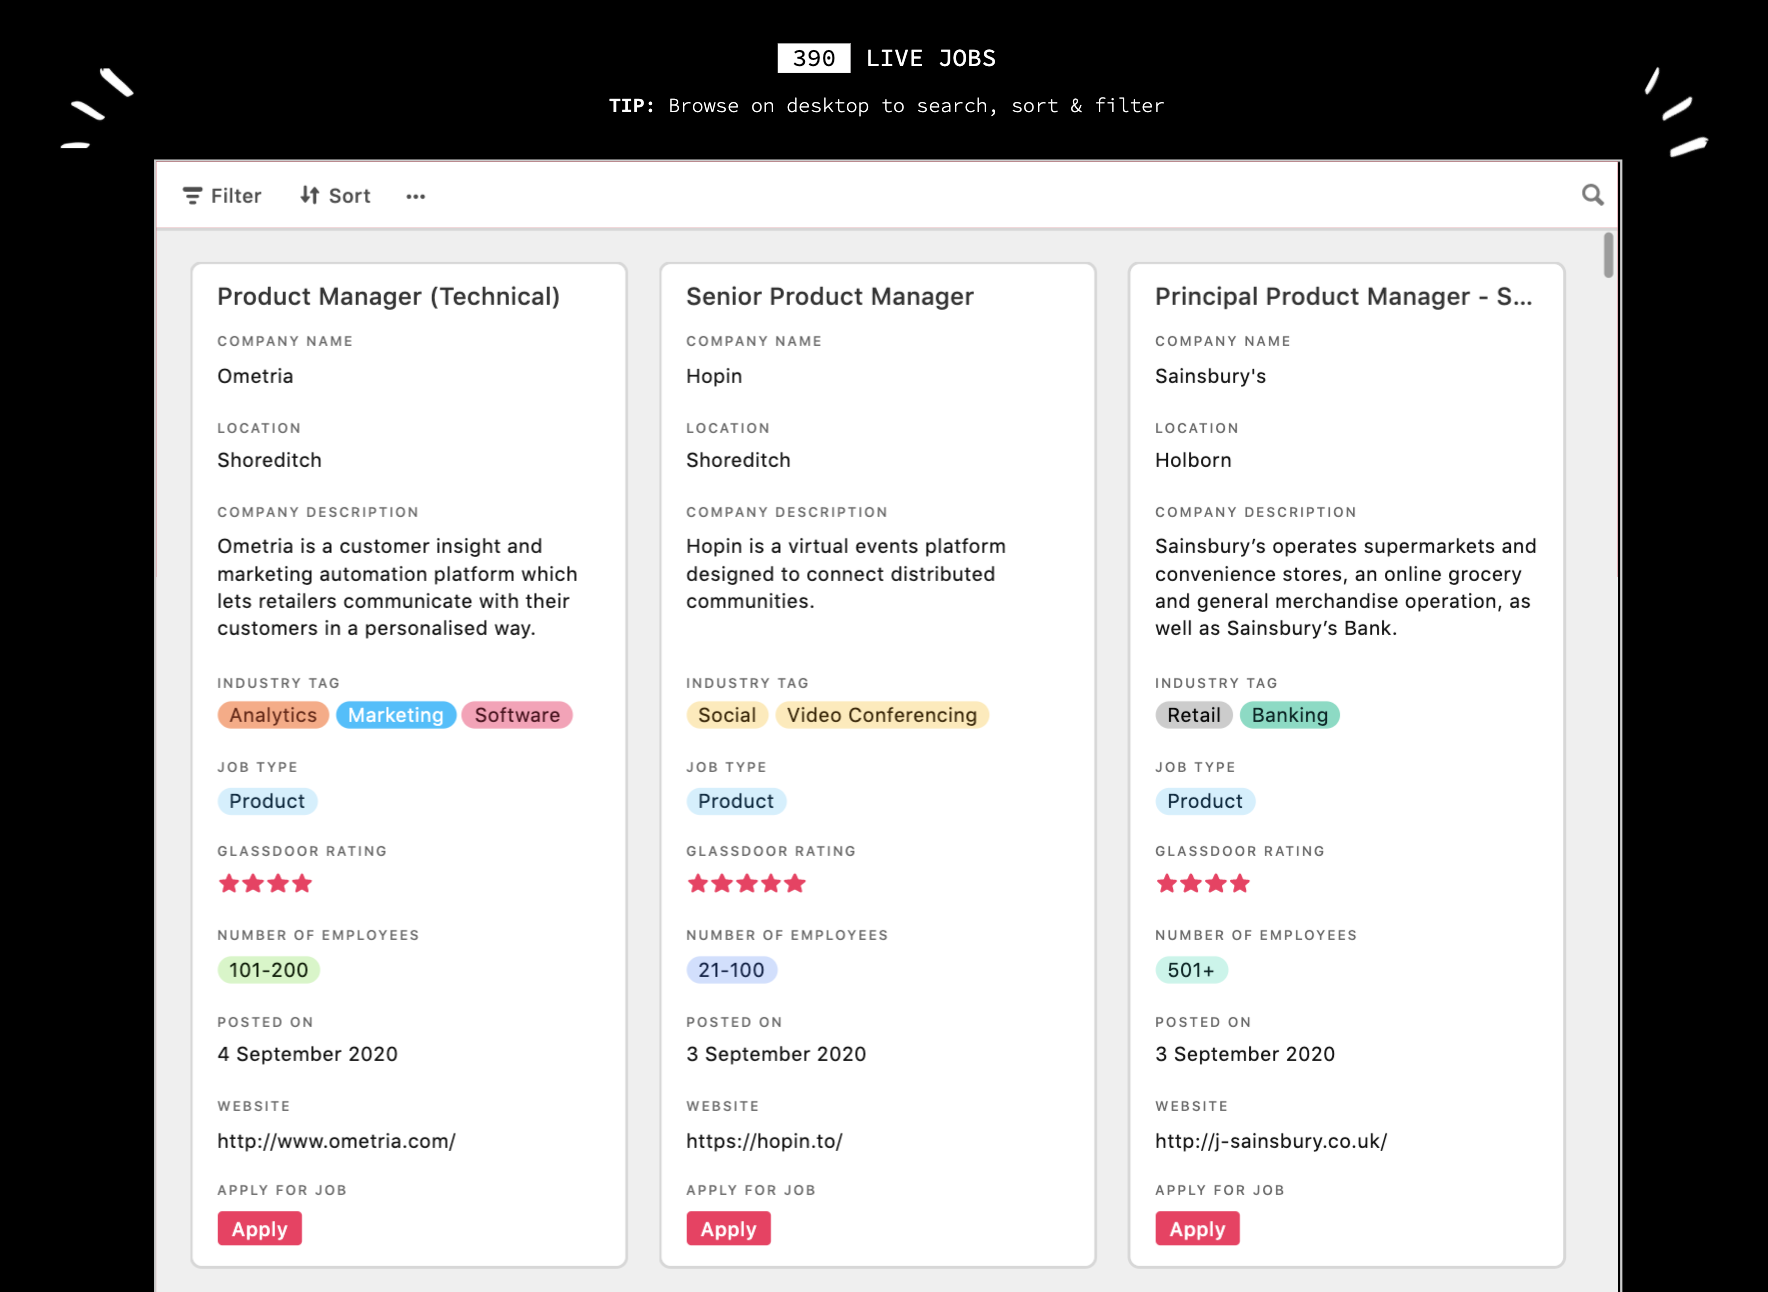Click the Analytics industry tag

273,715
